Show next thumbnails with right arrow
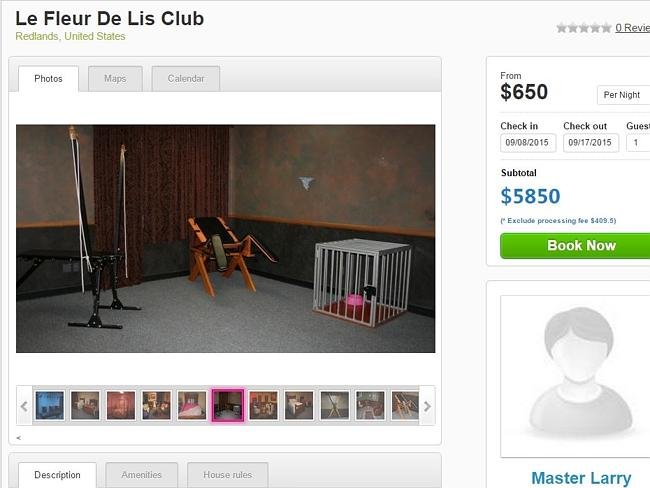650x488 pixels. pos(427,406)
